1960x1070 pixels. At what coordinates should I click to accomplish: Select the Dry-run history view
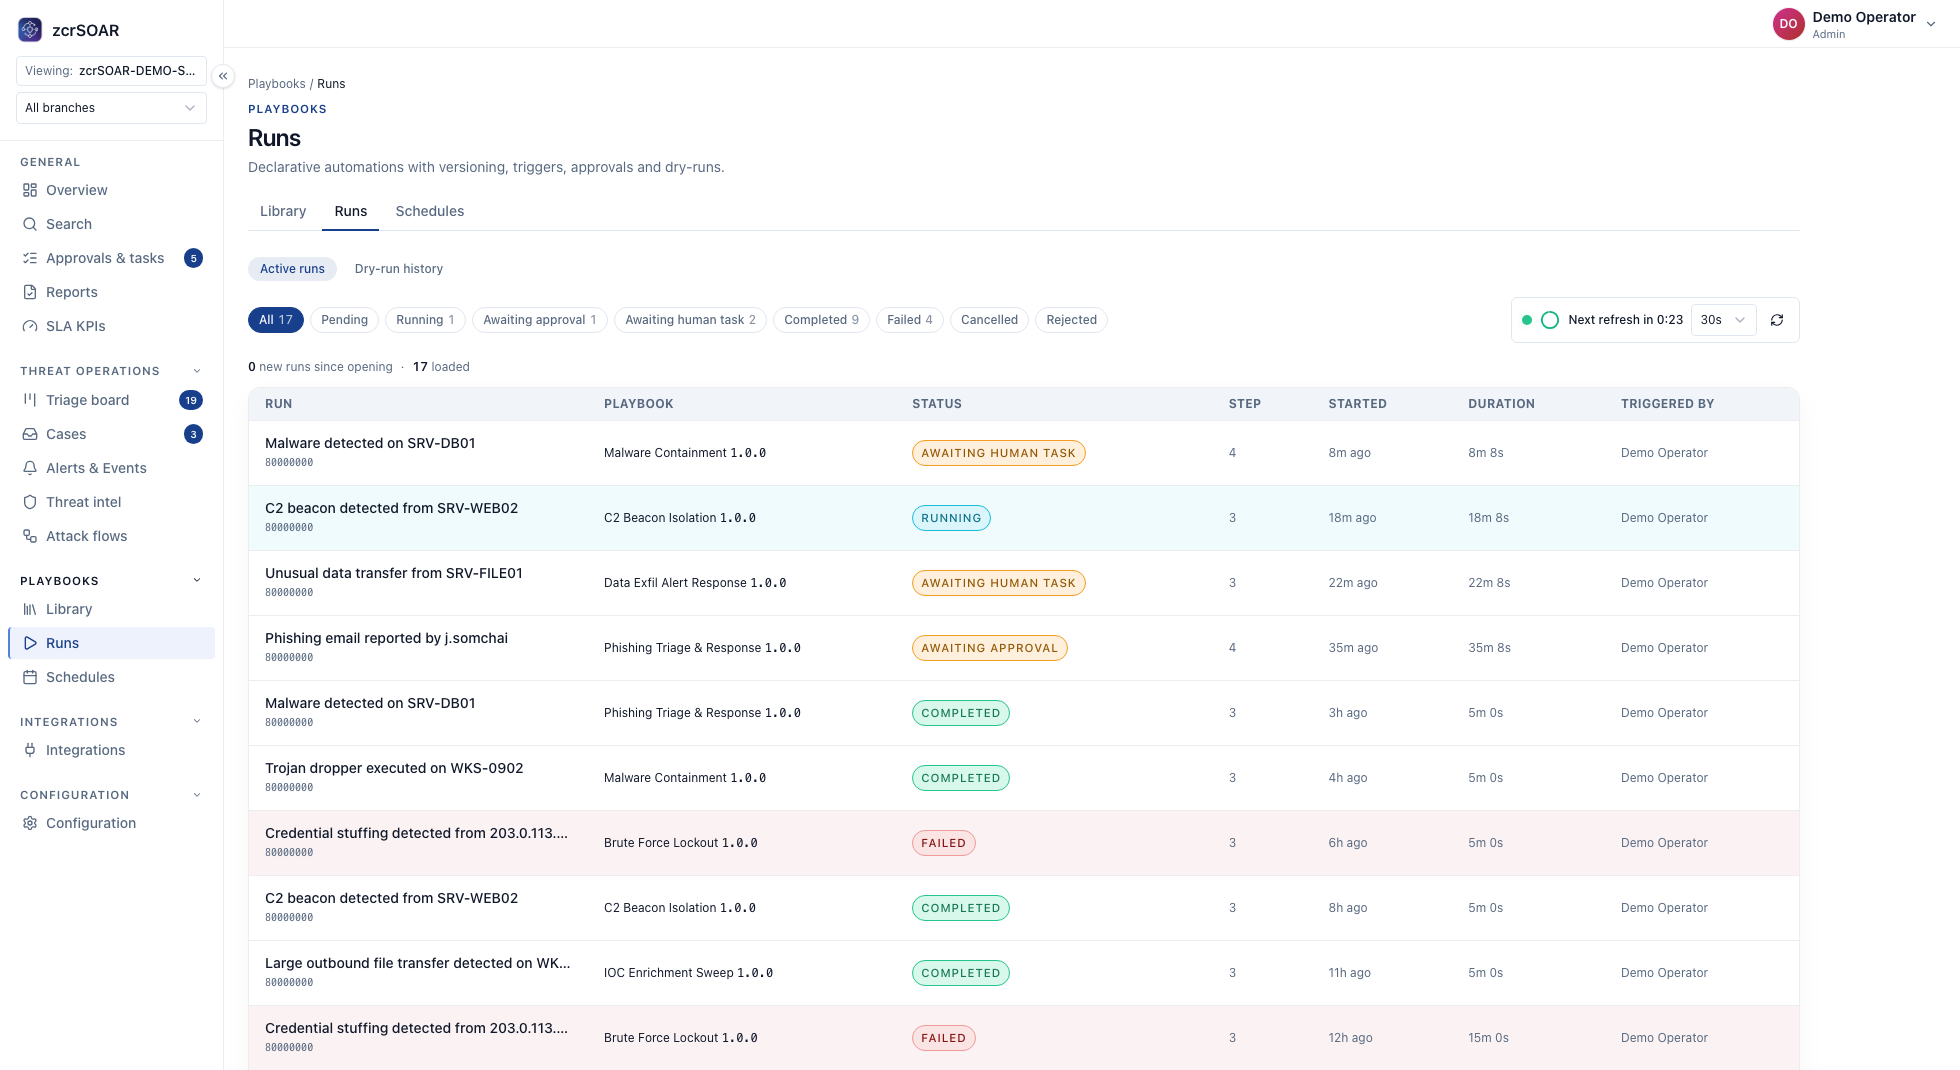point(399,269)
